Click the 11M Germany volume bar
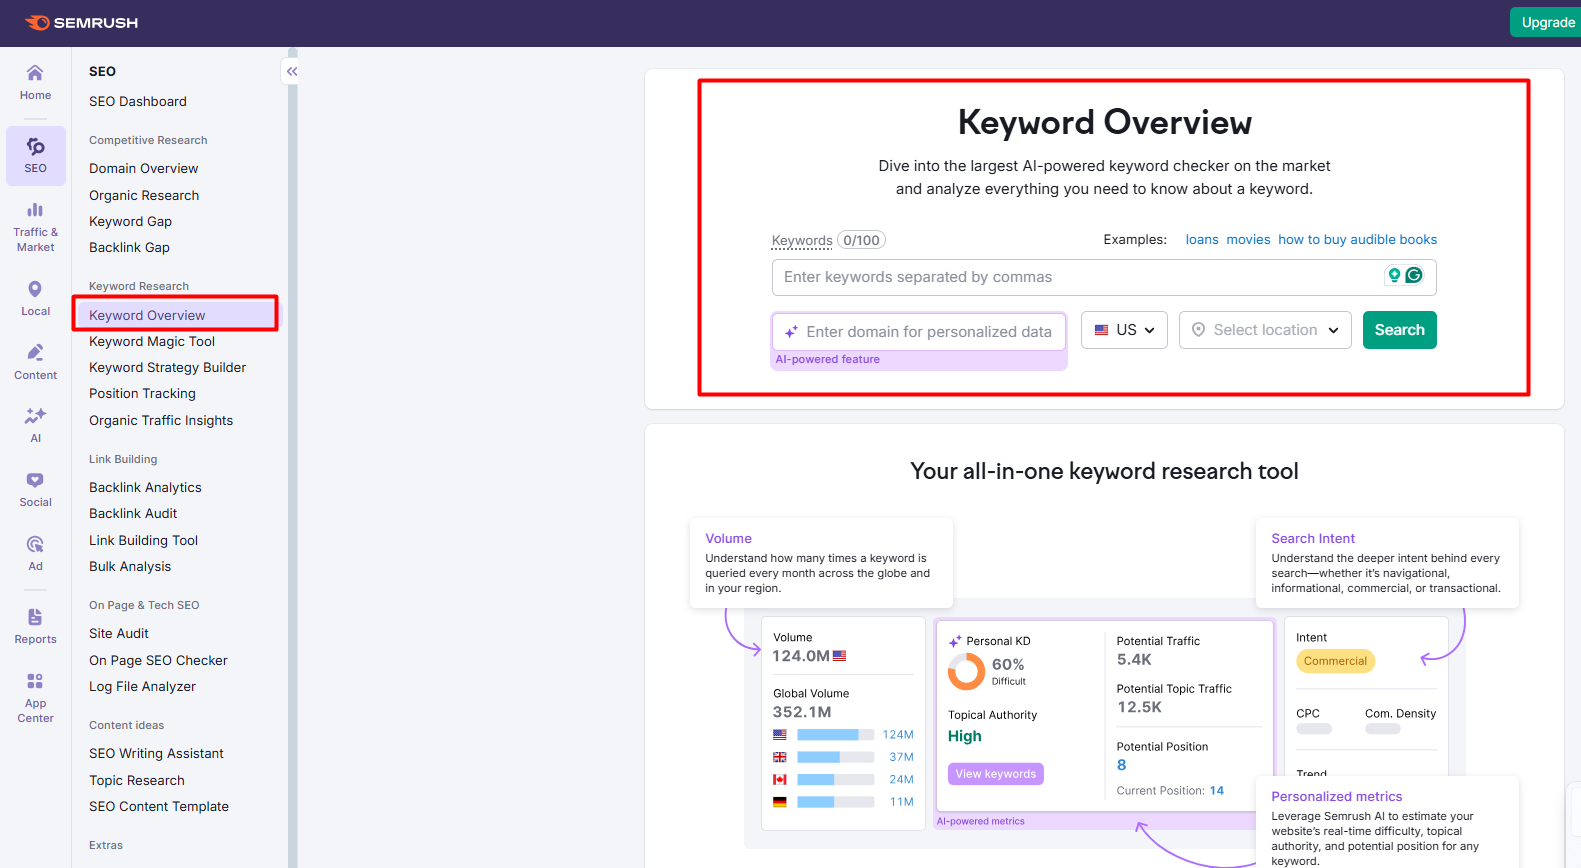This screenshot has width=1581, height=868. pos(836,802)
